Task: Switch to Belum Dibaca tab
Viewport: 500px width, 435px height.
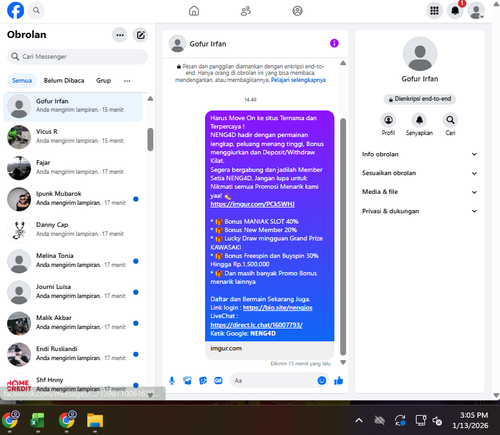Action: (64, 81)
